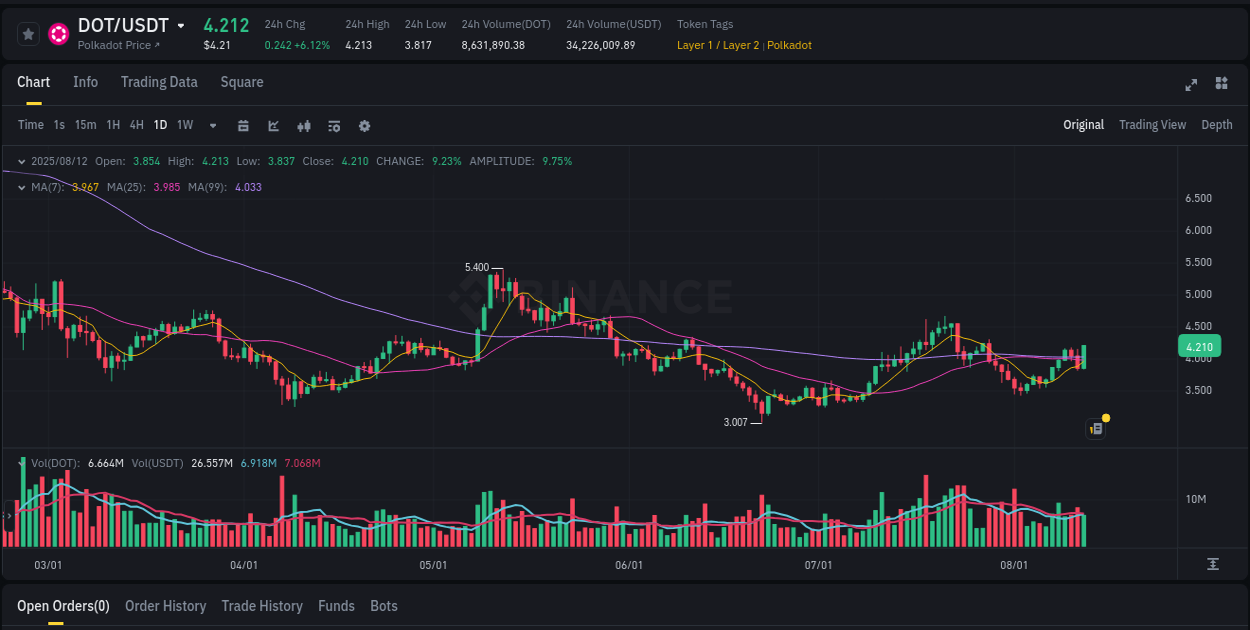Enable the 4H candle interval
1250x630 pixels.
pyautogui.click(x=136, y=125)
